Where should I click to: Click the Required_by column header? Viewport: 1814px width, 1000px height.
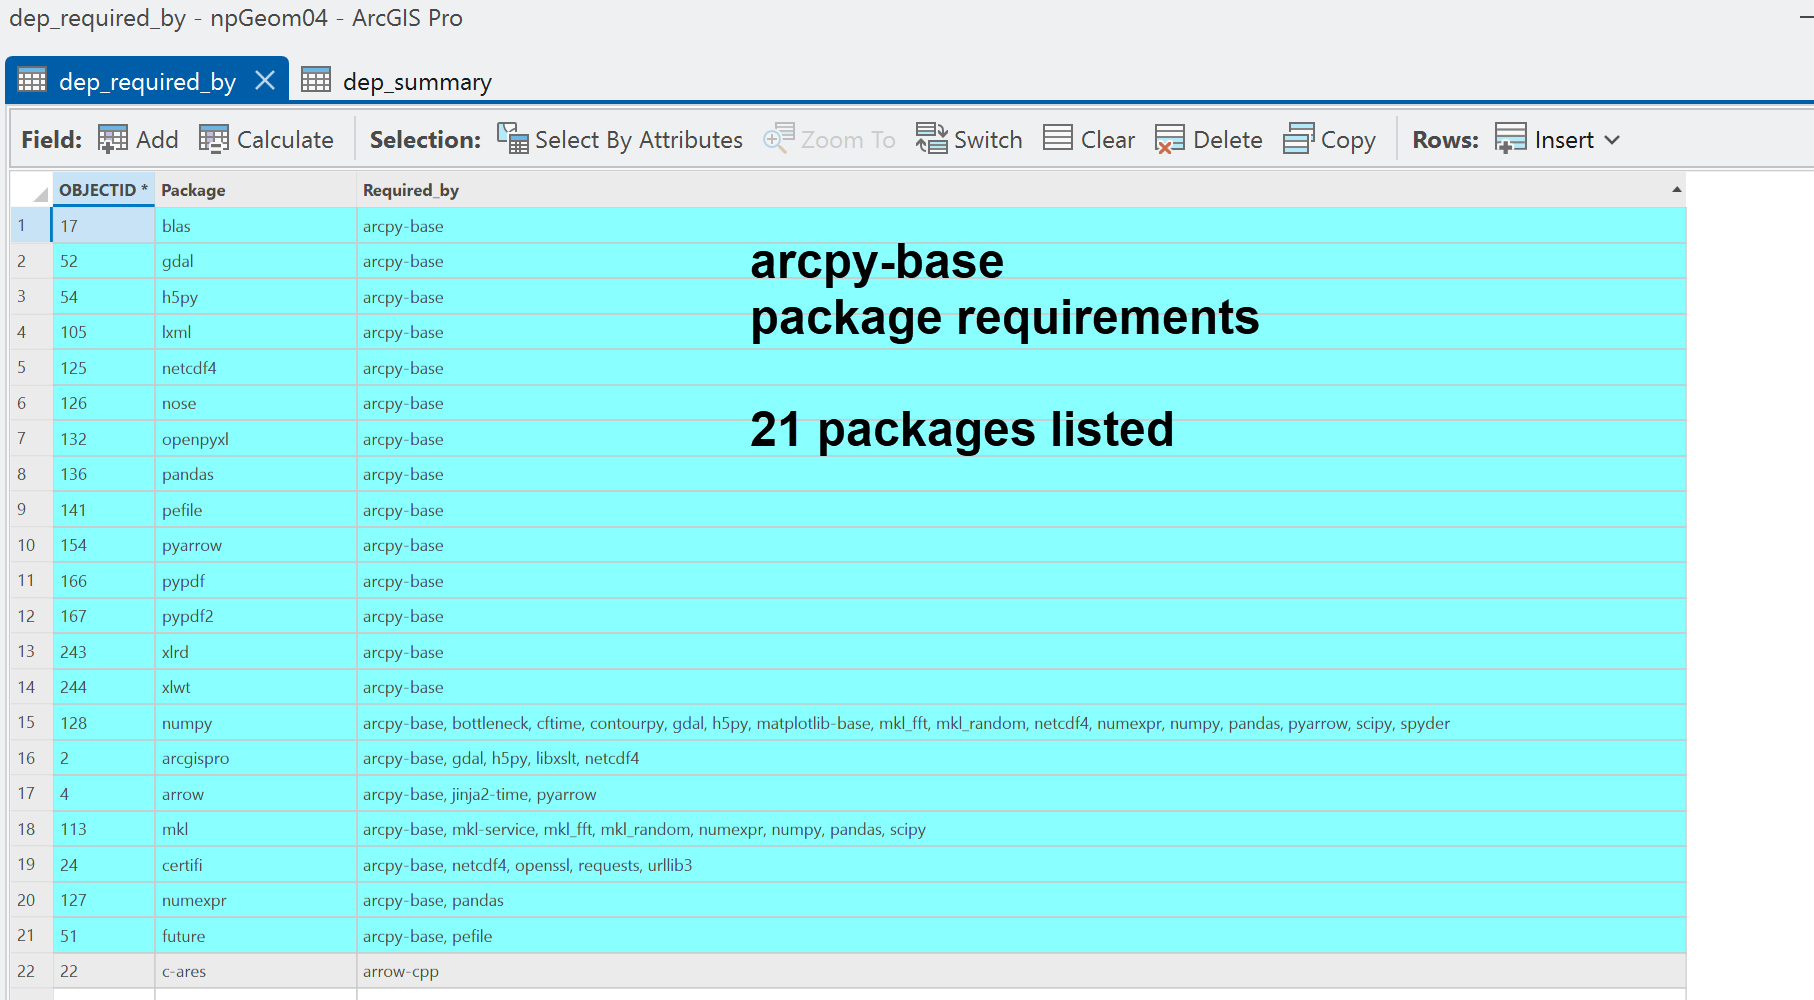[x=1021, y=190]
